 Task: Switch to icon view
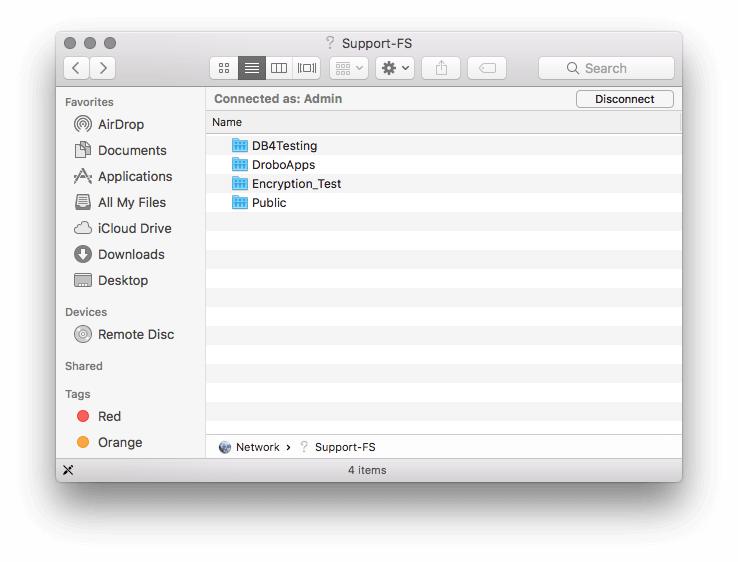click(224, 68)
